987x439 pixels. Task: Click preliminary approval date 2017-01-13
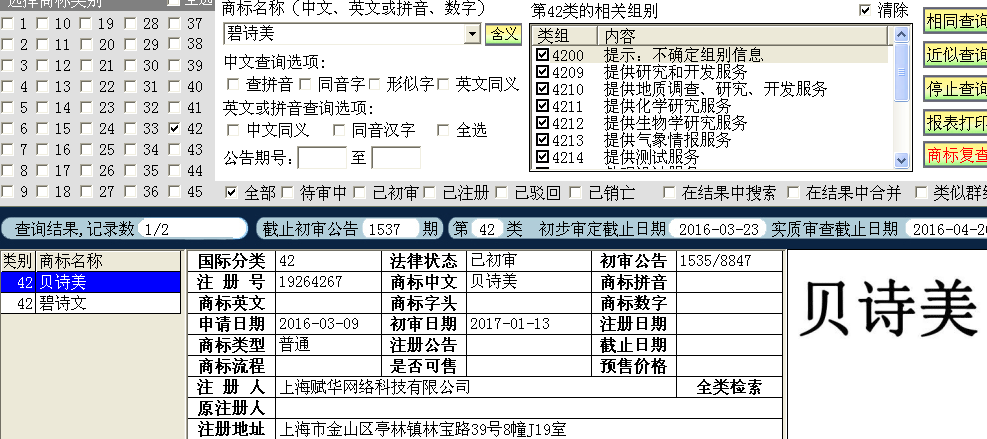[x=510, y=324]
